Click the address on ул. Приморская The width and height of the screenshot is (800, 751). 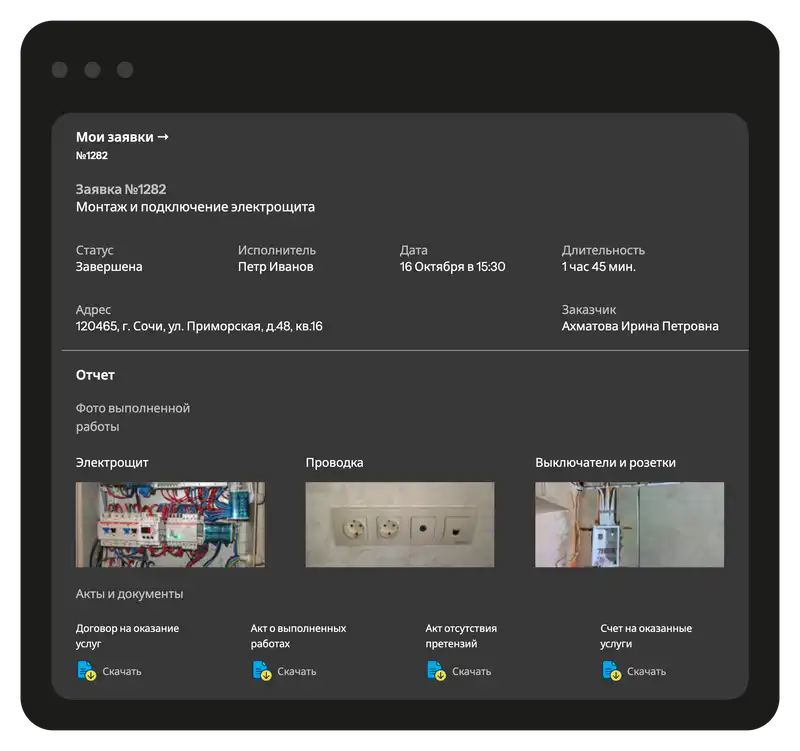[199, 326]
